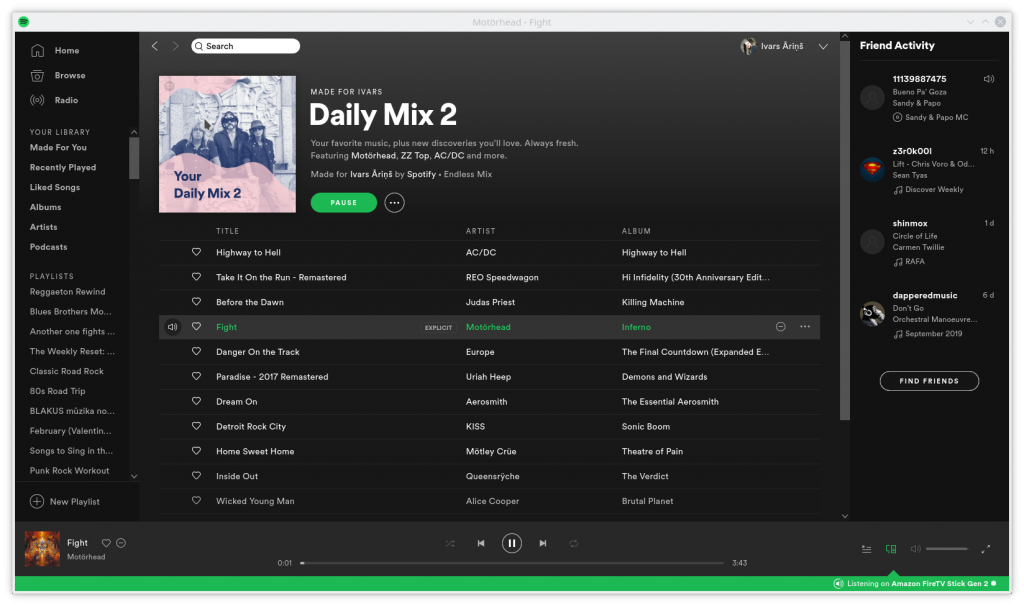Seek on the song progress bar

point(513,563)
